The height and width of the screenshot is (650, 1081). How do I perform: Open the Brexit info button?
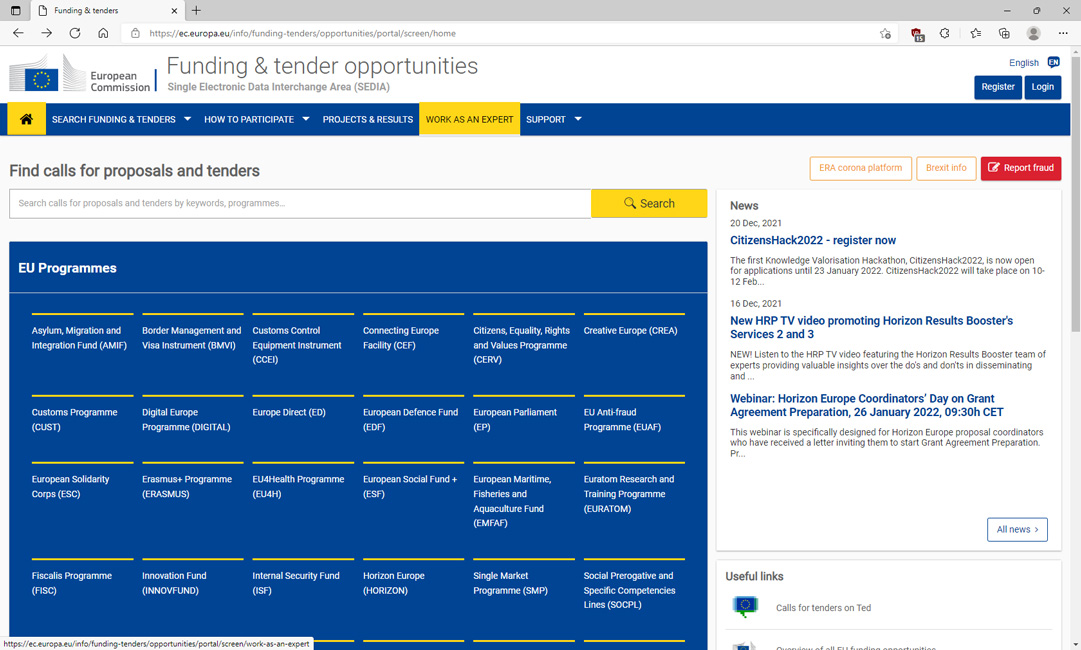pos(946,168)
